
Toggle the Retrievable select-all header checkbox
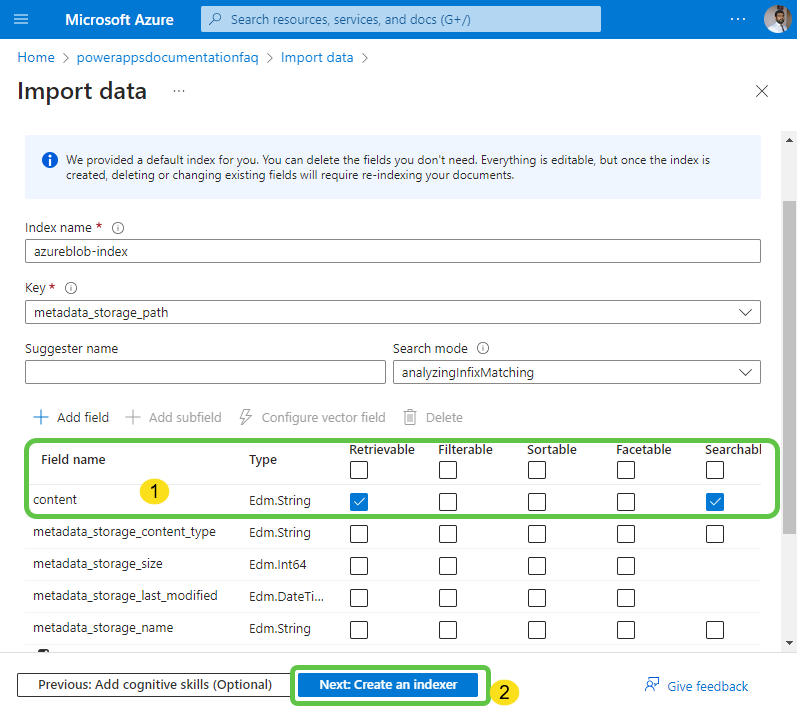click(x=359, y=470)
